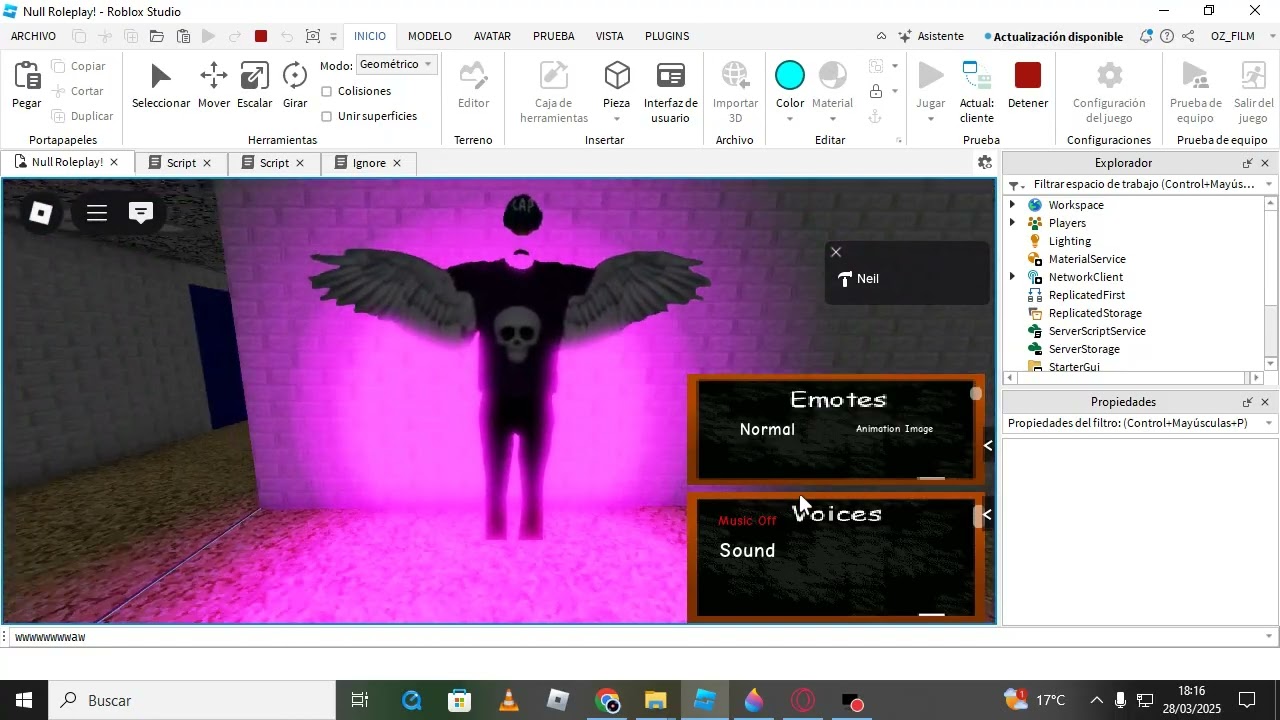
Task: Open the Explorer filter dropdown arrow
Action: coord(1269,184)
